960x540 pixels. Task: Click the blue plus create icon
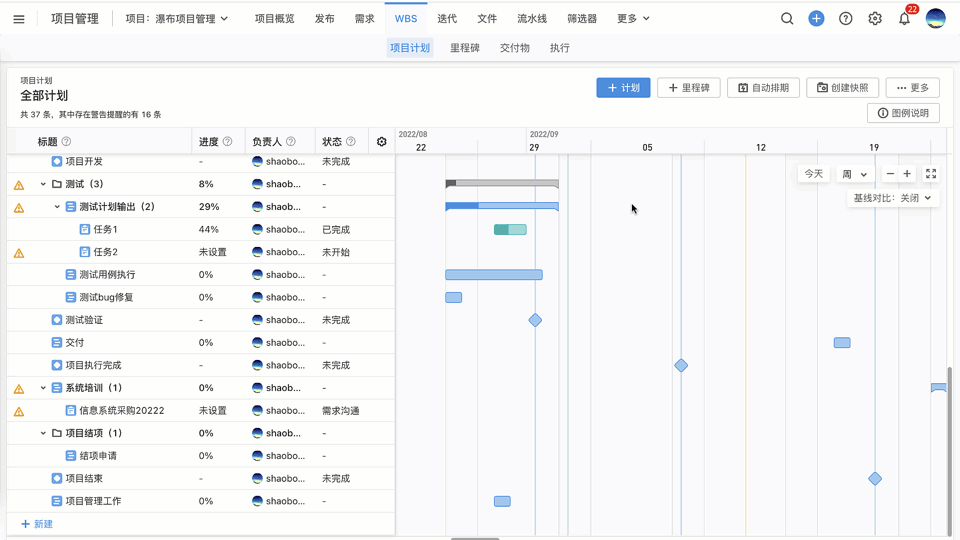click(816, 18)
